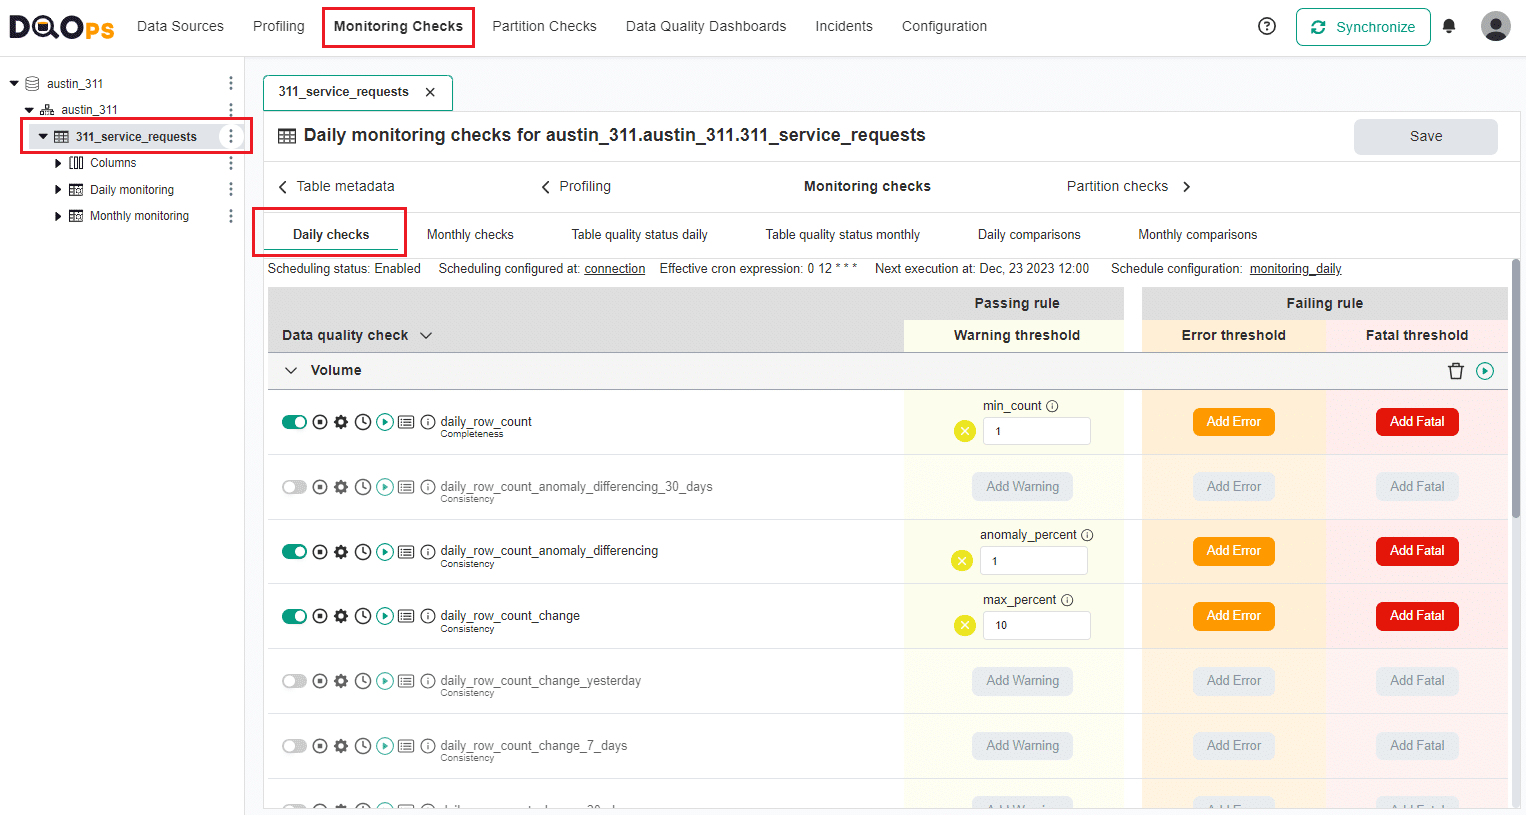Click the clock schedule icon on daily_row_count_change
The width and height of the screenshot is (1526, 815).
tap(363, 615)
